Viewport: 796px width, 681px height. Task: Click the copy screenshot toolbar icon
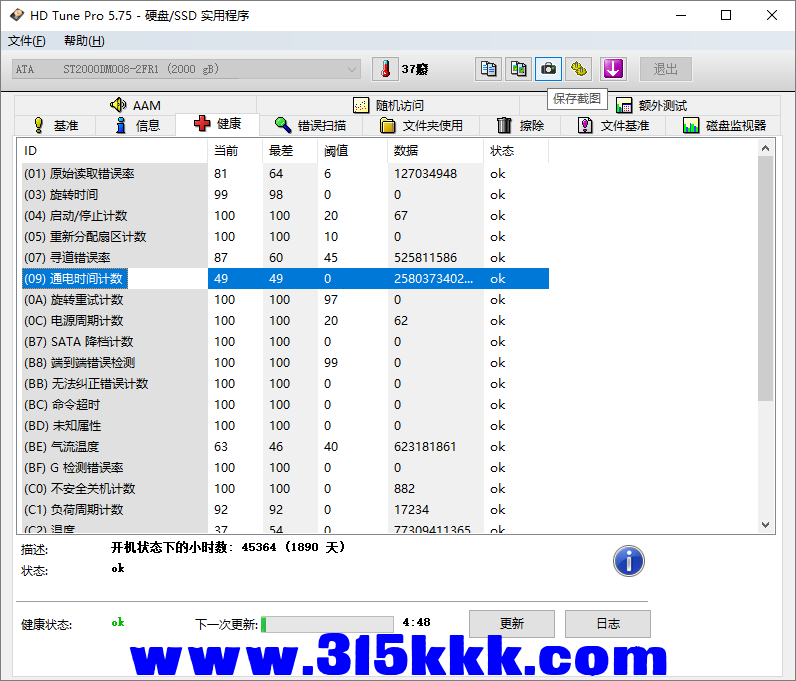pos(518,69)
